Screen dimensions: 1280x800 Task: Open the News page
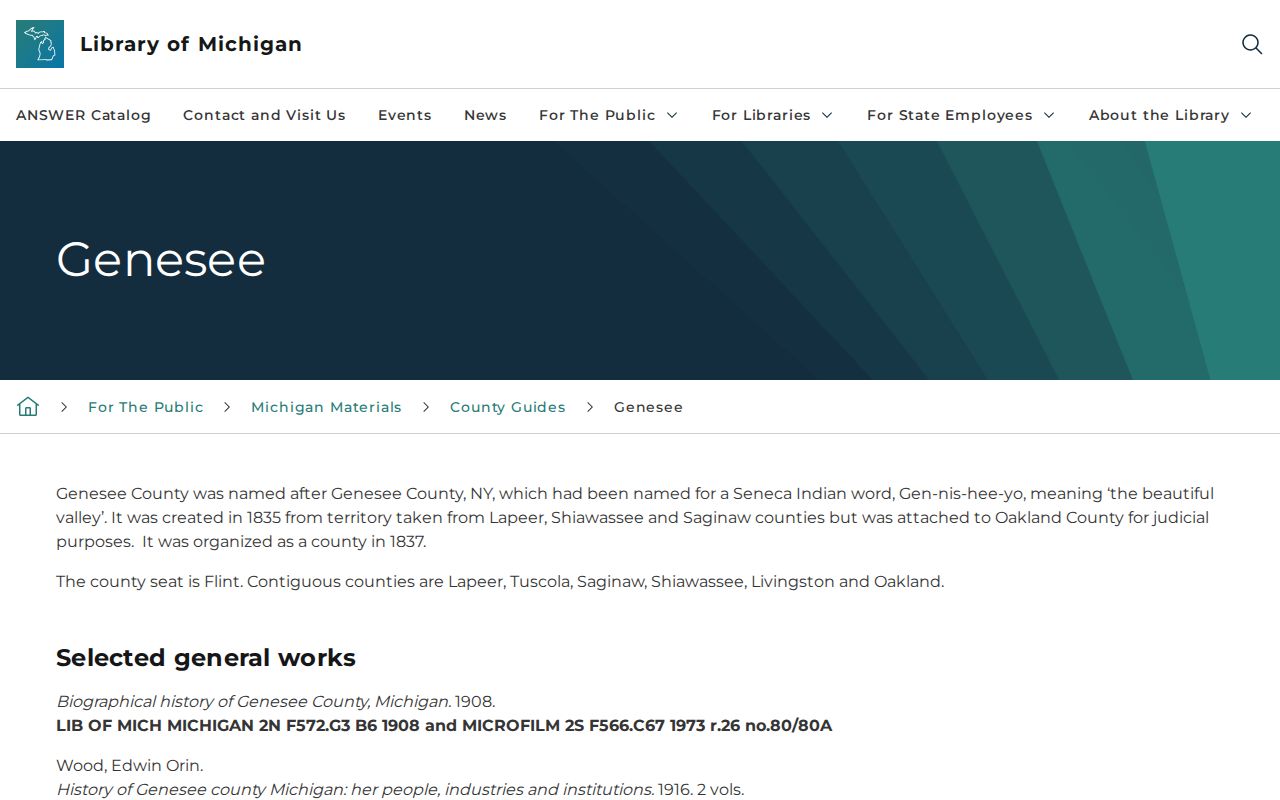tap(485, 115)
